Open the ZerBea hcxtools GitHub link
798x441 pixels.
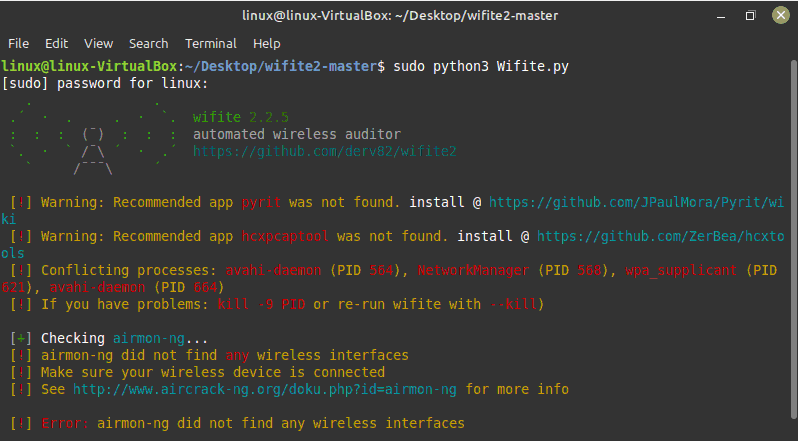[x=661, y=237]
